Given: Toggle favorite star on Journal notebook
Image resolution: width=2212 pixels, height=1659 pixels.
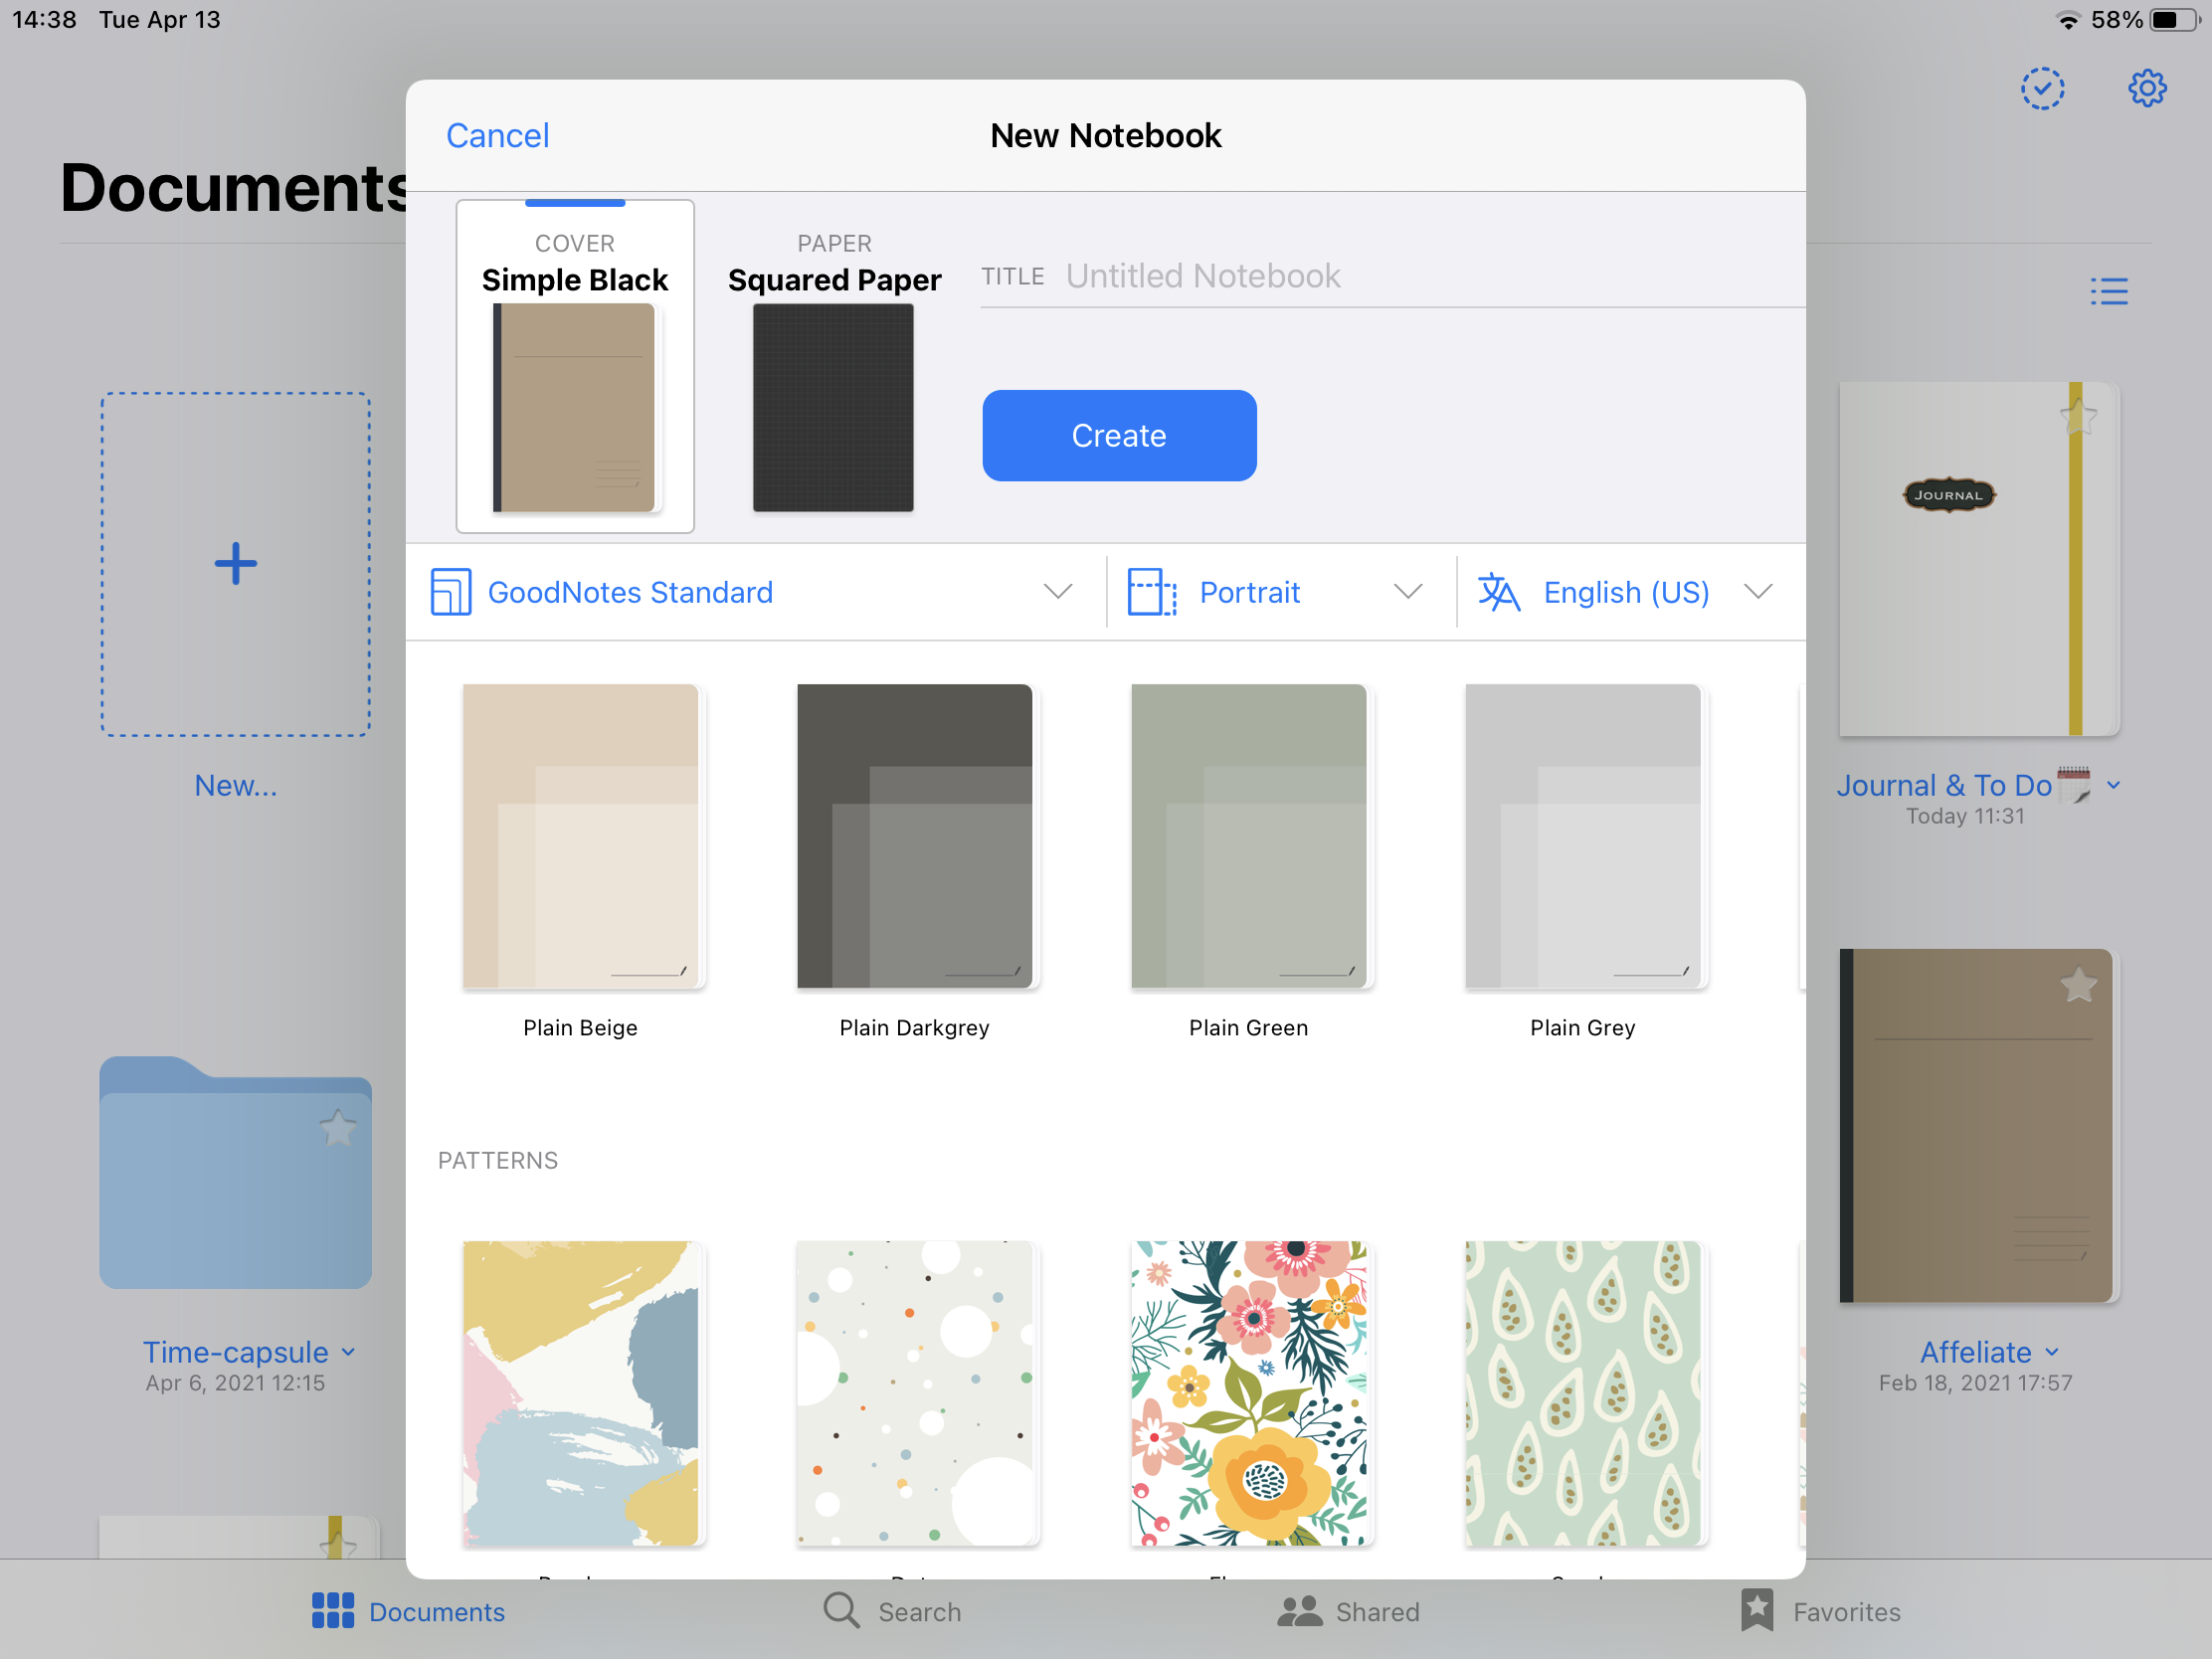Looking at the screenshot, I should (x=2078, y=417).
